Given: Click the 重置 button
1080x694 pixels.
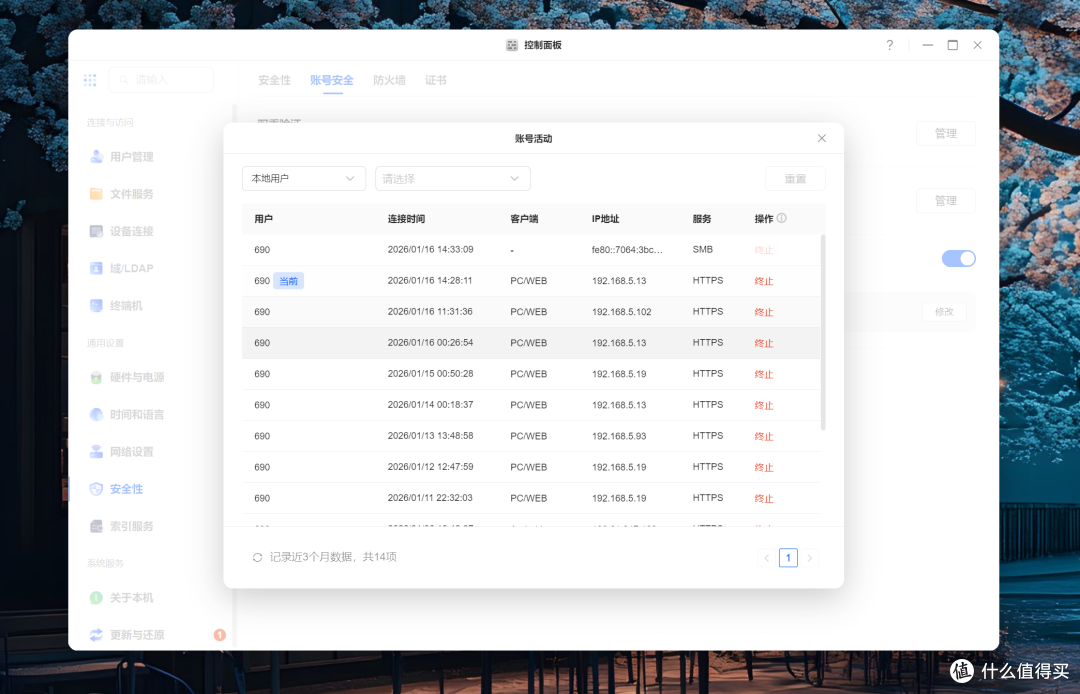Looking at the screenshot, I should (x=795, y=178).
